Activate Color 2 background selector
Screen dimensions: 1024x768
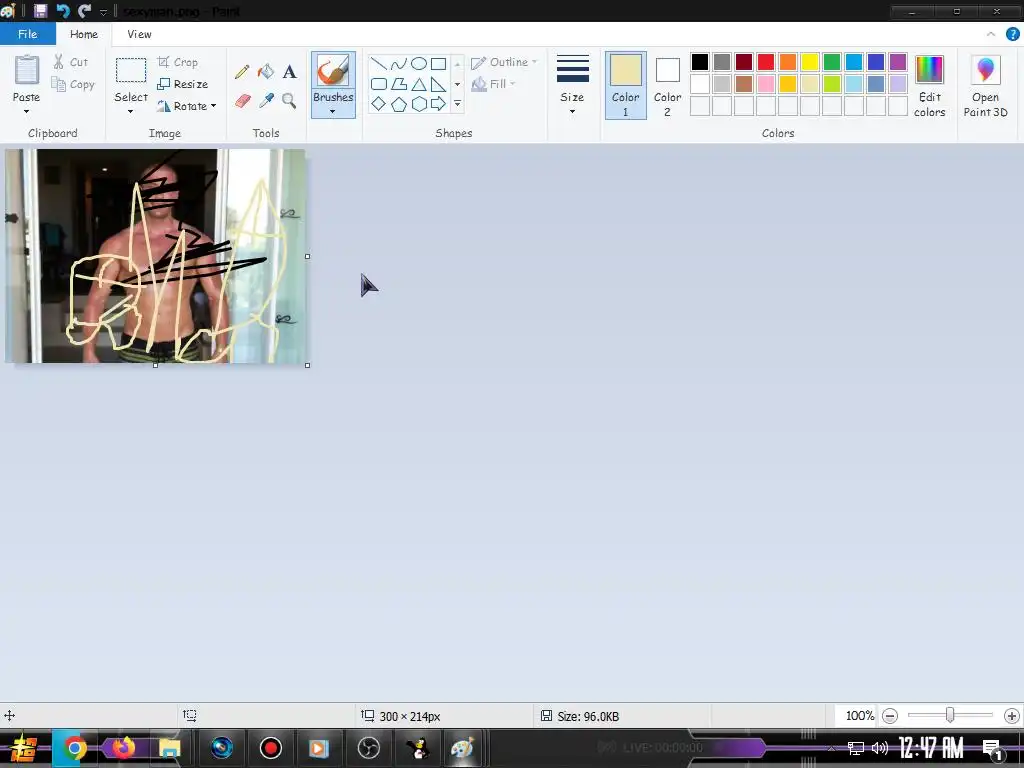[x=667, y=86]
